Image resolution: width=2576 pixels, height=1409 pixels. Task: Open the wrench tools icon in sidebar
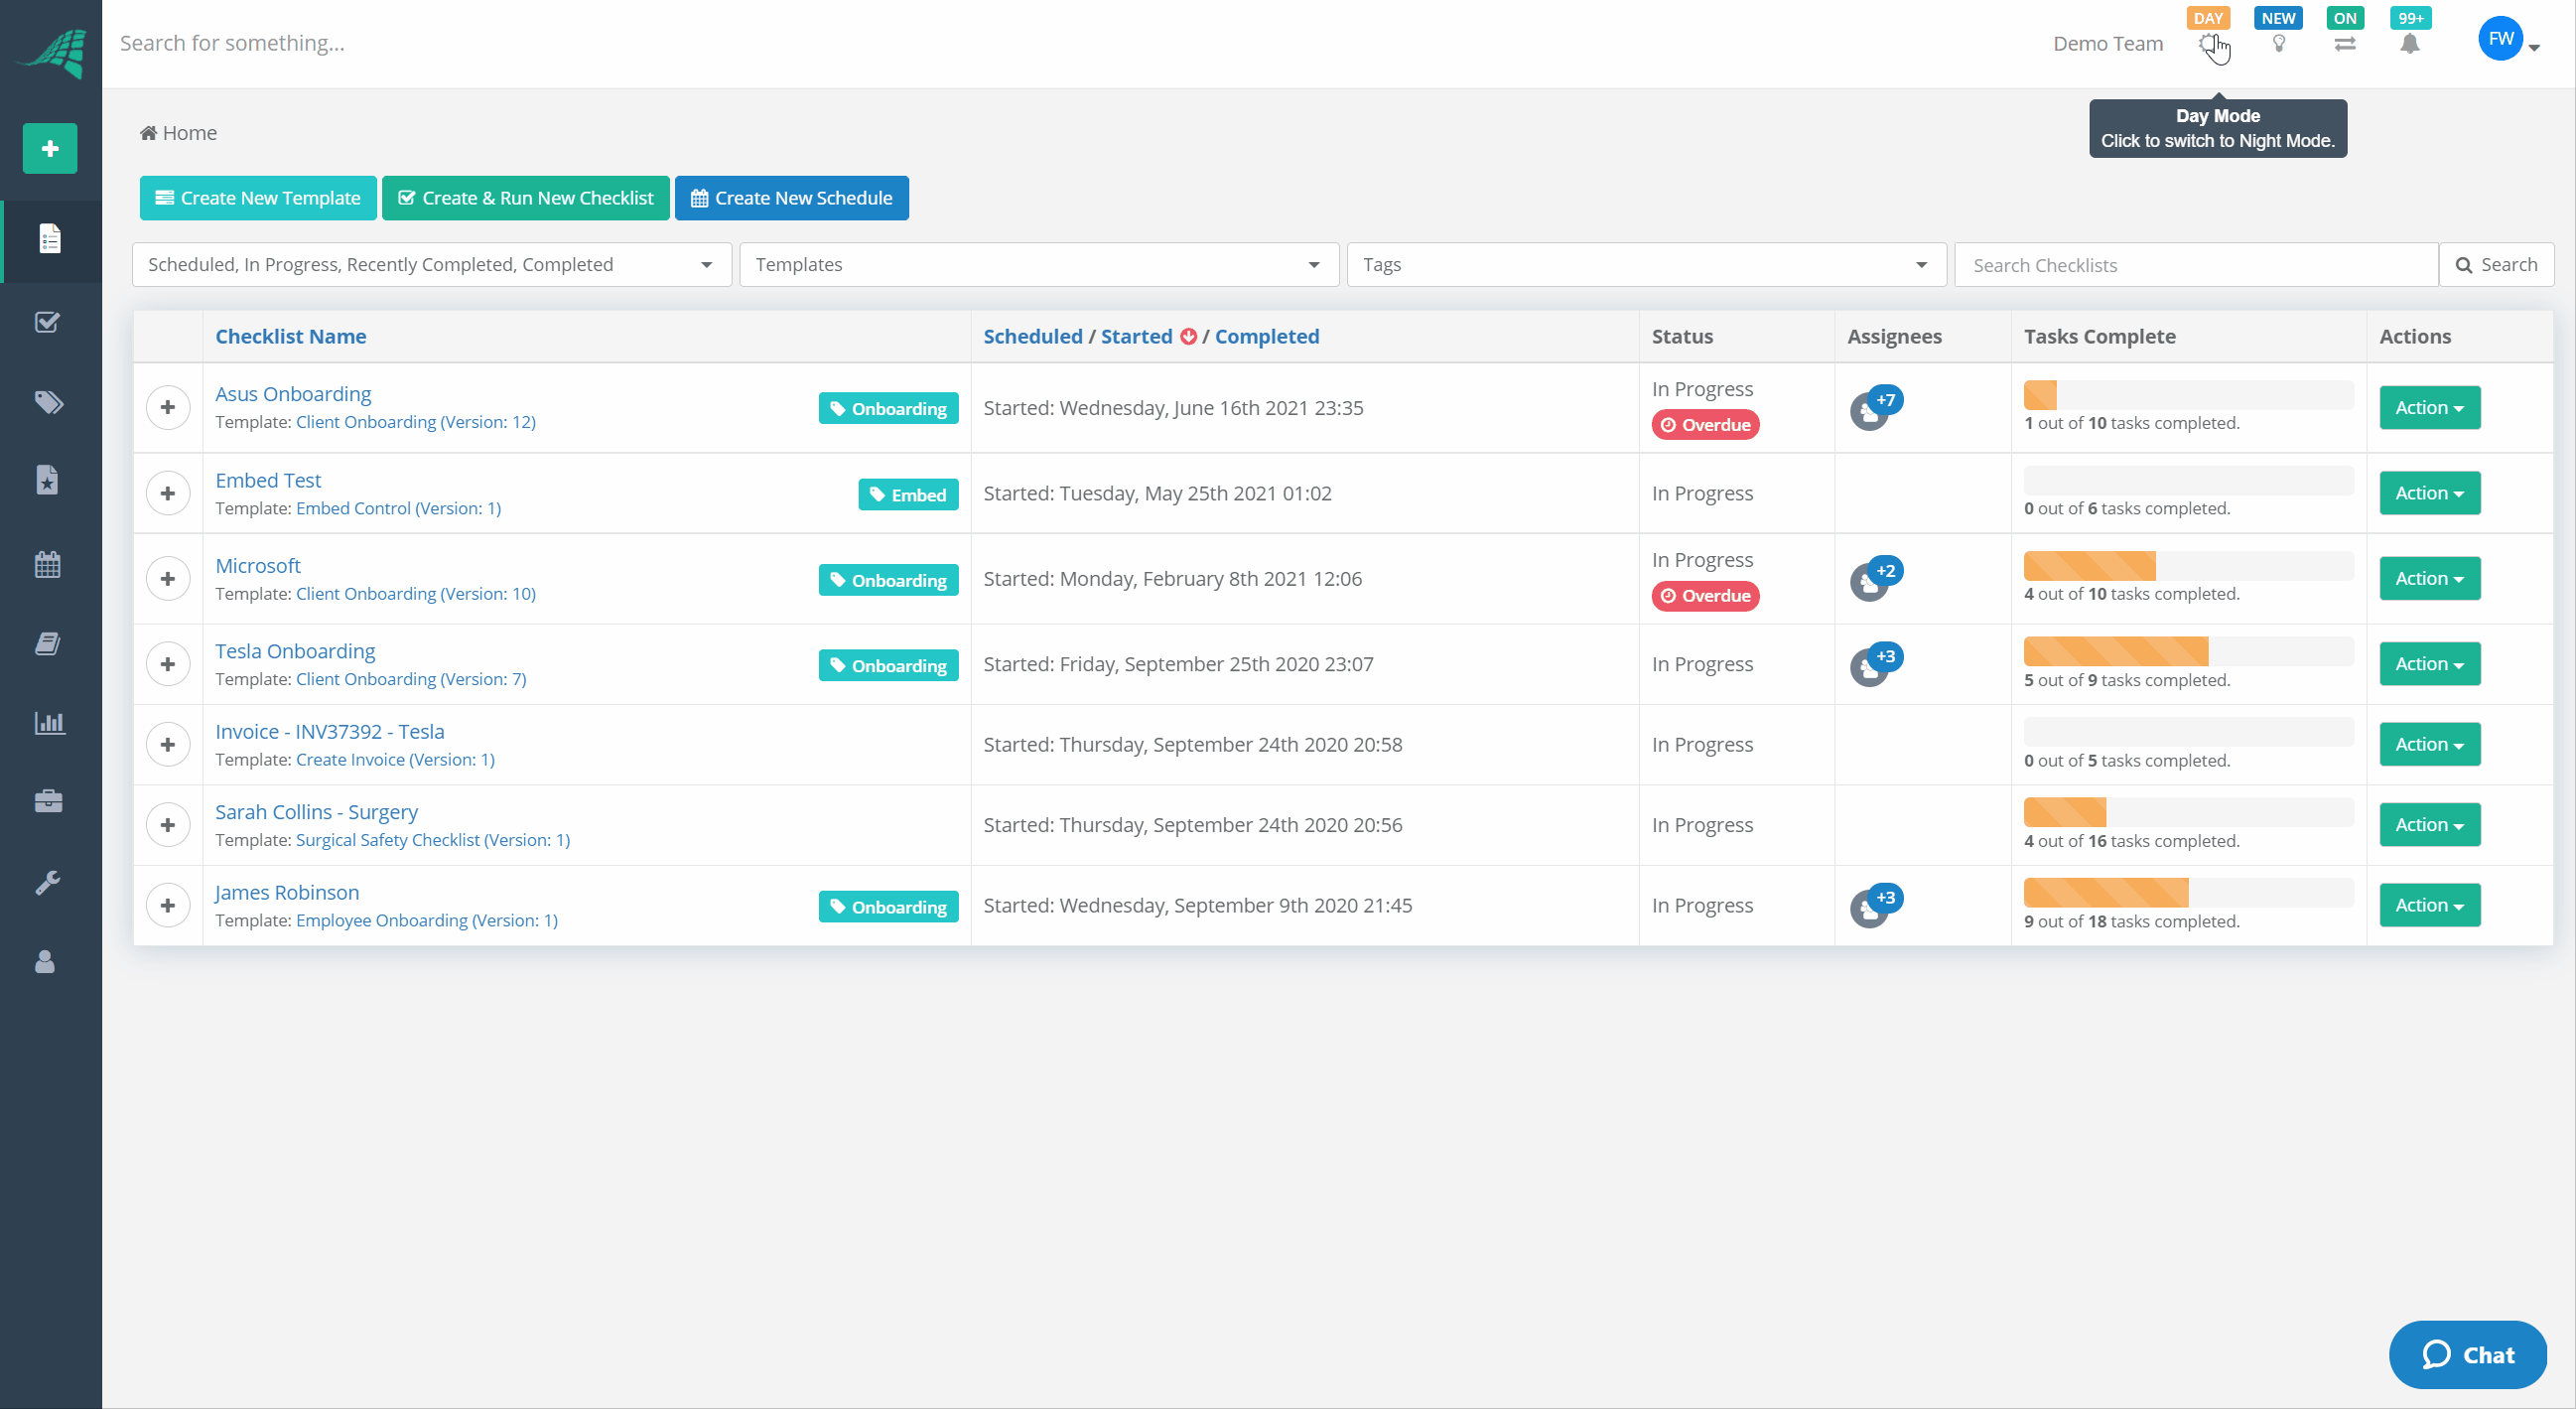click(47, 881)
